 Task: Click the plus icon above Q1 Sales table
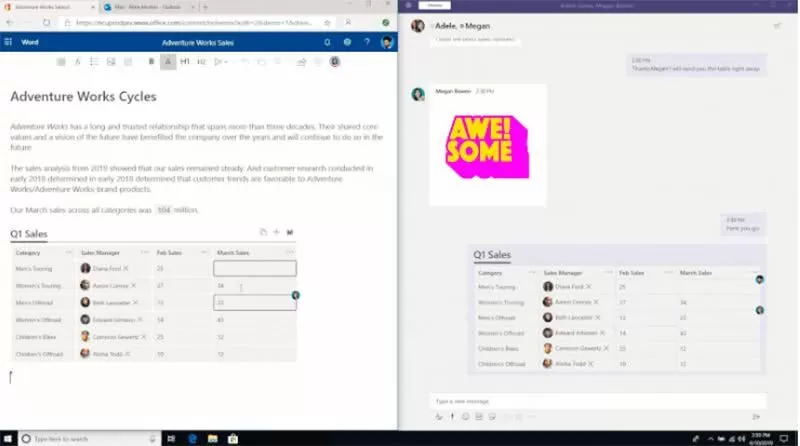click(x=276, y=232)
